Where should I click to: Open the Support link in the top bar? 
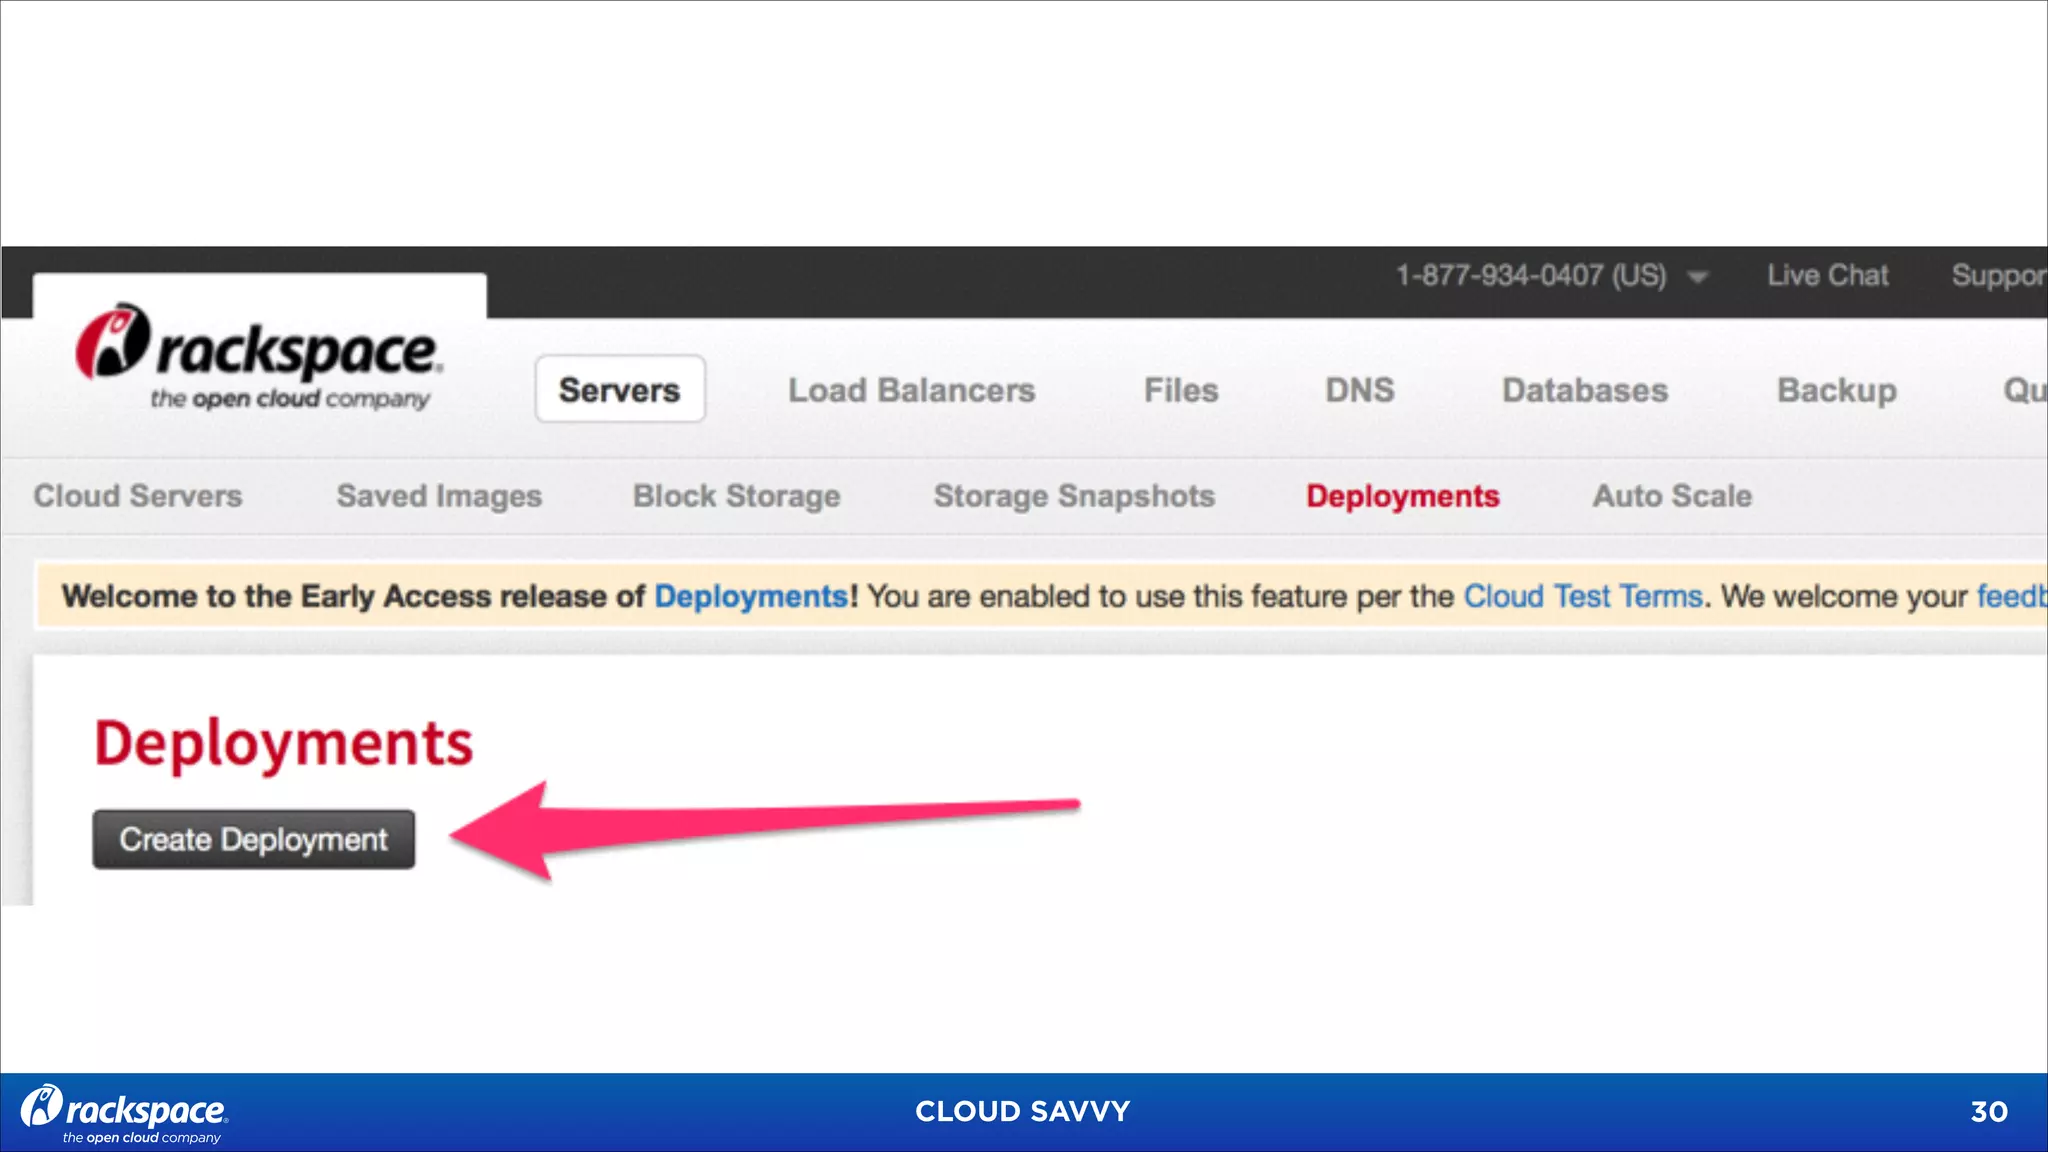tap(1999, 276)
